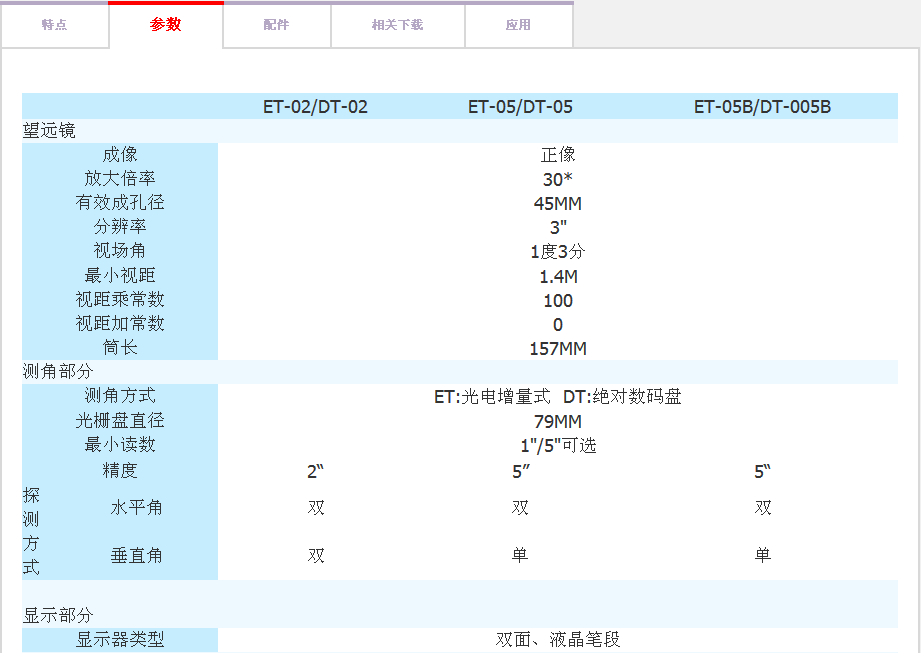
Task: Click the ET-05B/DT-005B column header
Action: [x=762, y=107]
